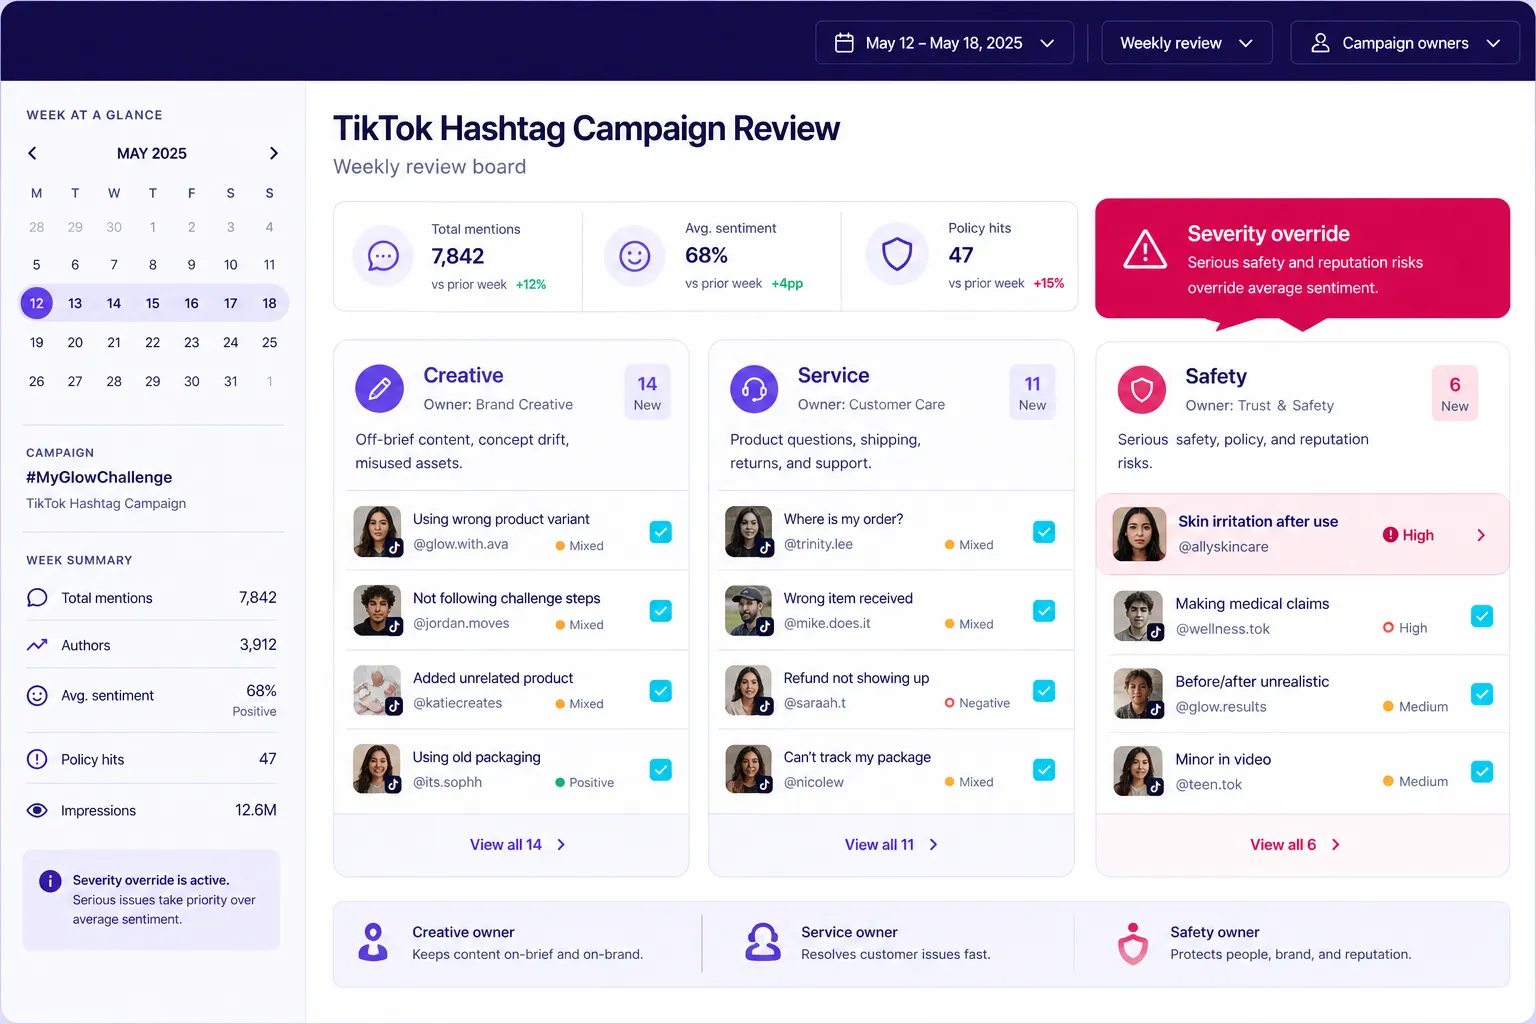Click the Creative pencil icon
The width and height of the screenshot is (1536, 1024).
coord(380,389)
